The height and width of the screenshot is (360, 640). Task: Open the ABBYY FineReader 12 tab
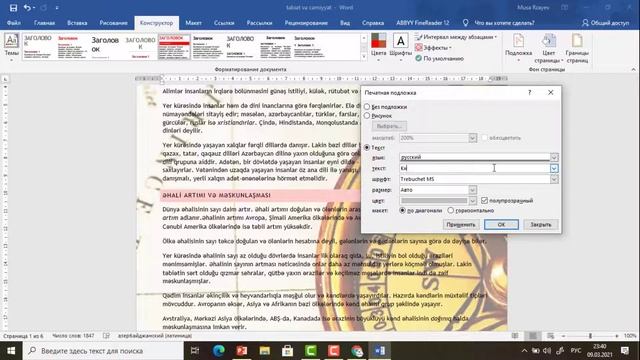pos(422,23)
